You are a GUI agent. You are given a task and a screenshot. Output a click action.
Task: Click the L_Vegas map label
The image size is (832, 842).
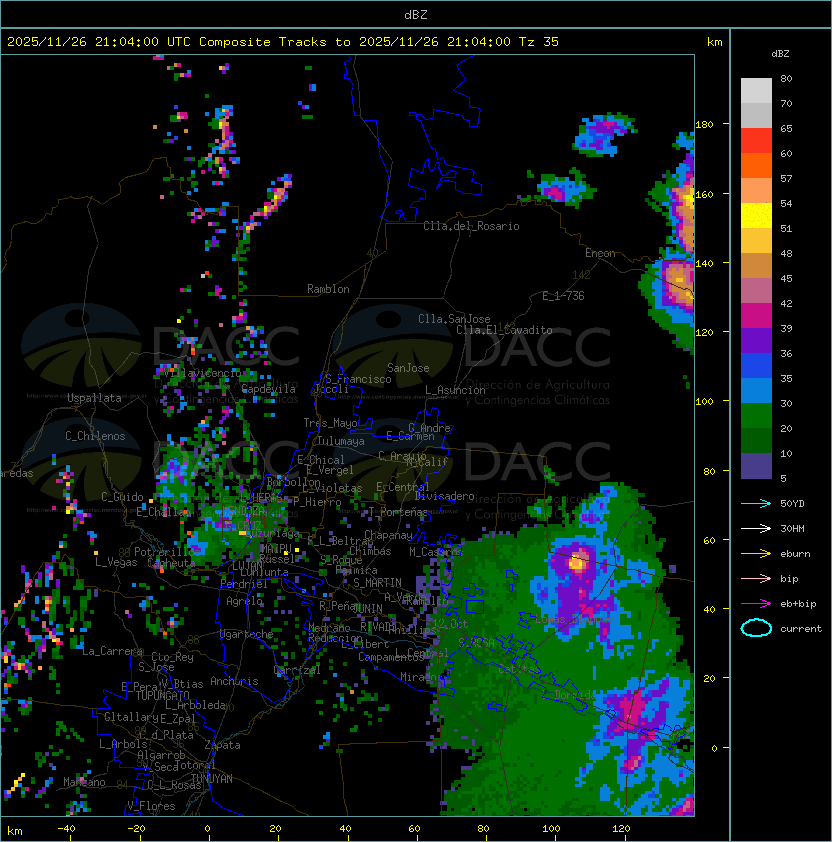(116, 562)
